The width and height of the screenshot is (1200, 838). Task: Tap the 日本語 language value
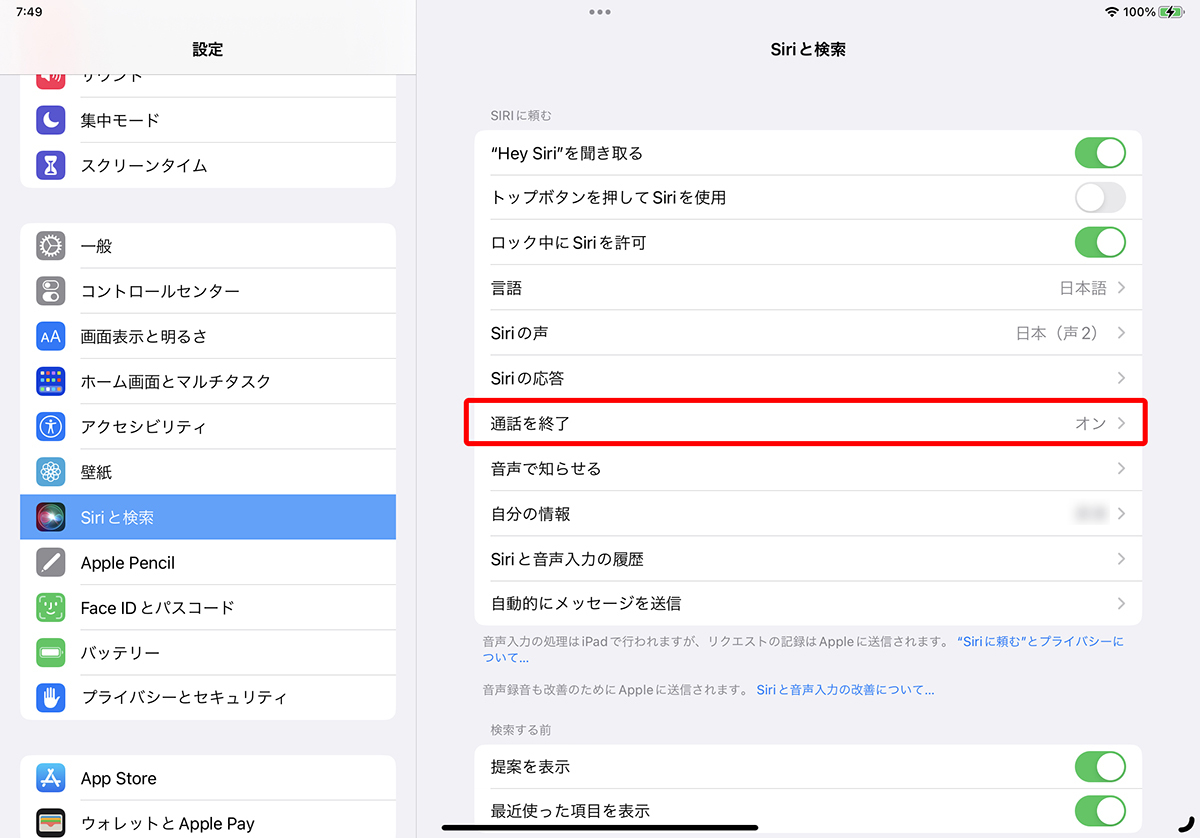click(x=1083, y=288)
